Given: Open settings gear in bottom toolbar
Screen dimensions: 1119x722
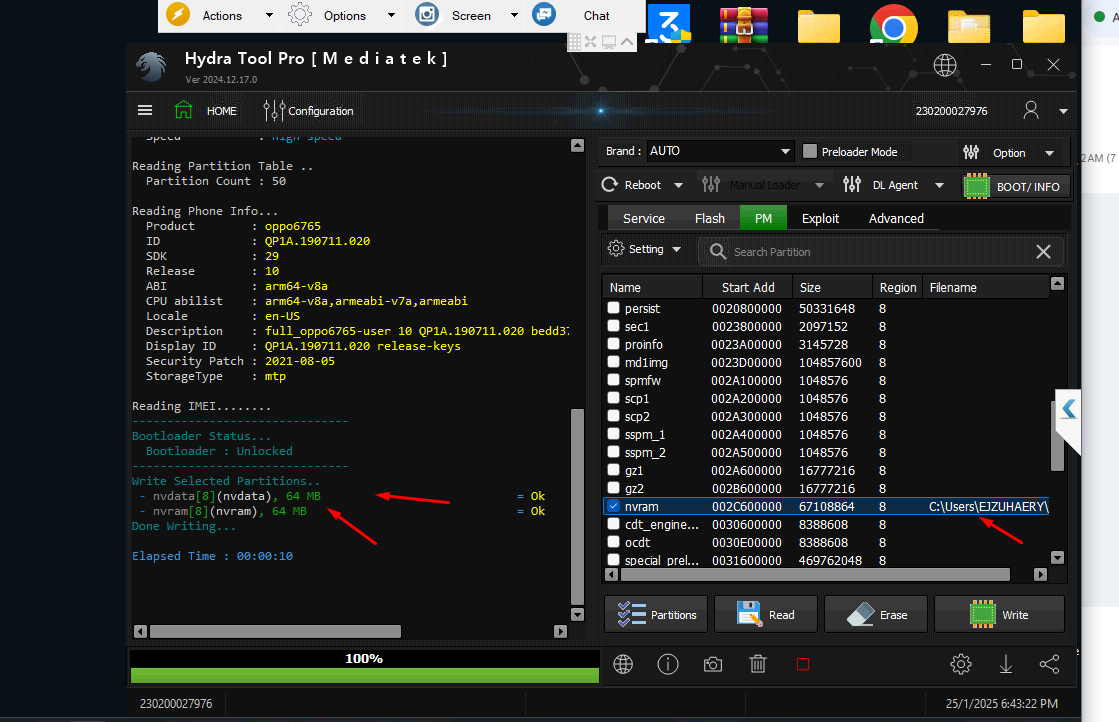Looking at the screenshot, I should point(961,664).
